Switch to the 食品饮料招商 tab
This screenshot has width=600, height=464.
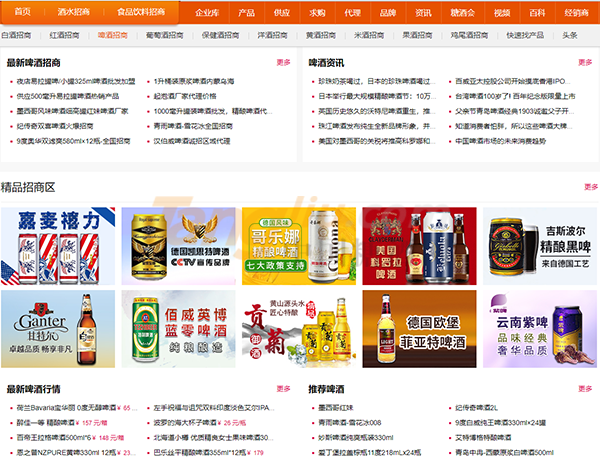click(141, 12)
